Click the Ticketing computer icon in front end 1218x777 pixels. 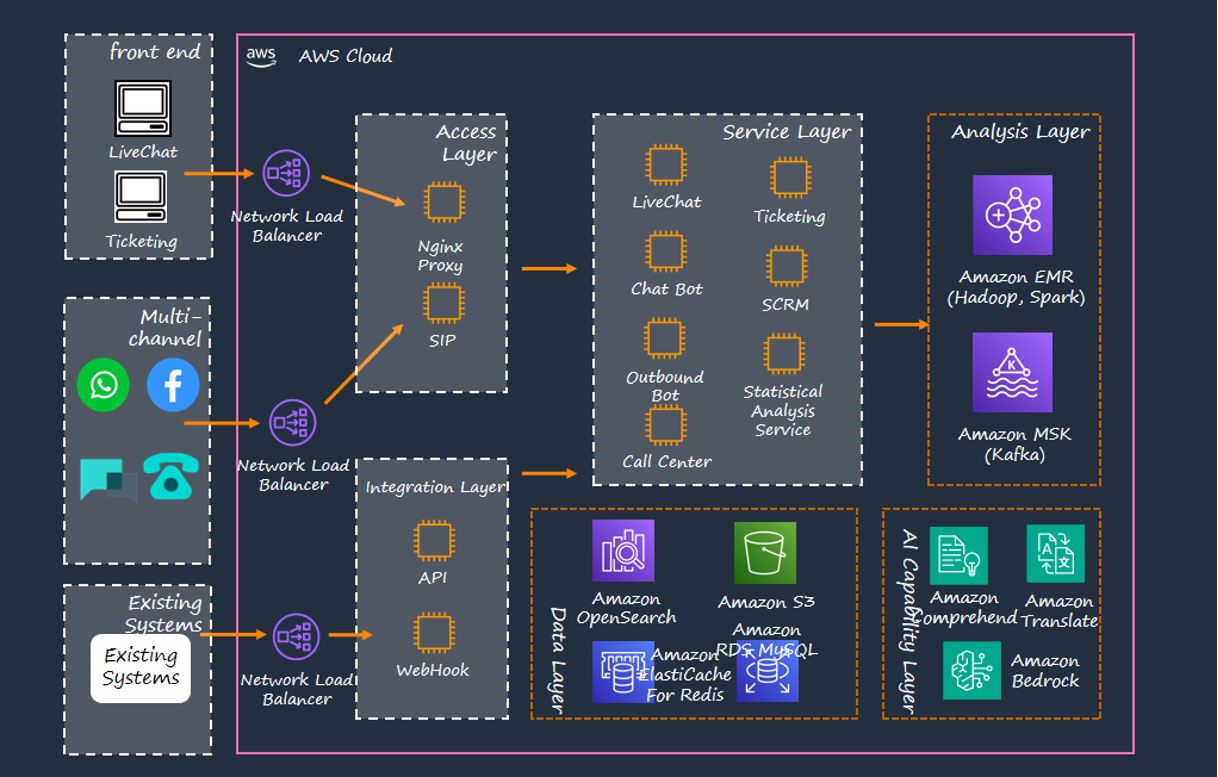coord(140,198)
